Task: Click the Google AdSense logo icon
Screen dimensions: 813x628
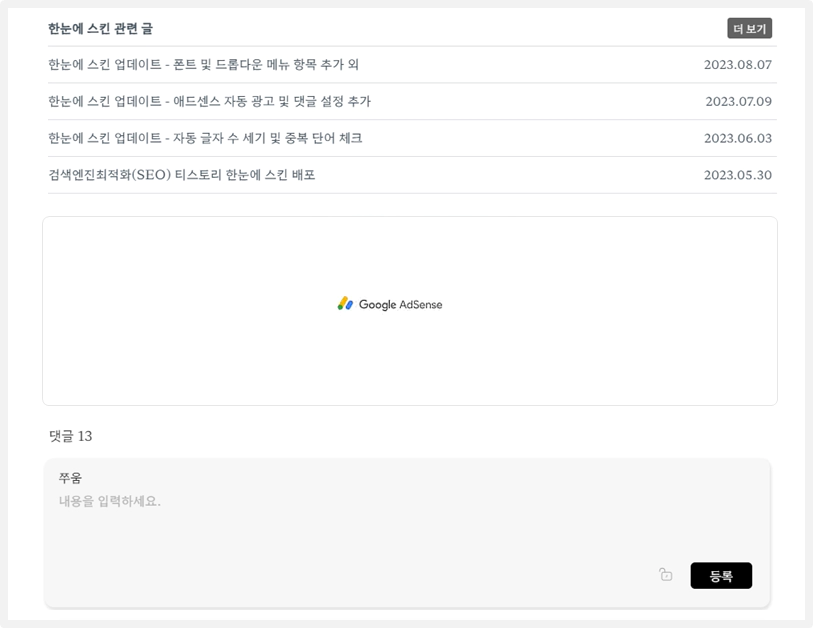Action: click(345, 304)
